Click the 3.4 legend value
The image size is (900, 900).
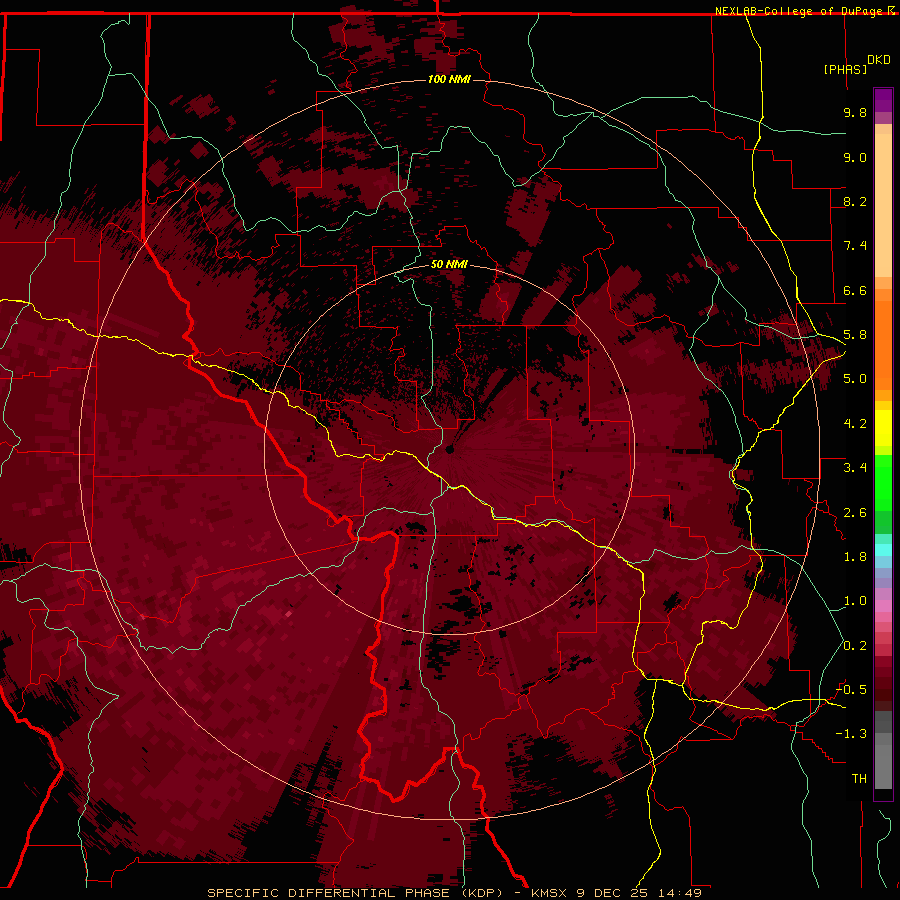(x=855, y=468)
